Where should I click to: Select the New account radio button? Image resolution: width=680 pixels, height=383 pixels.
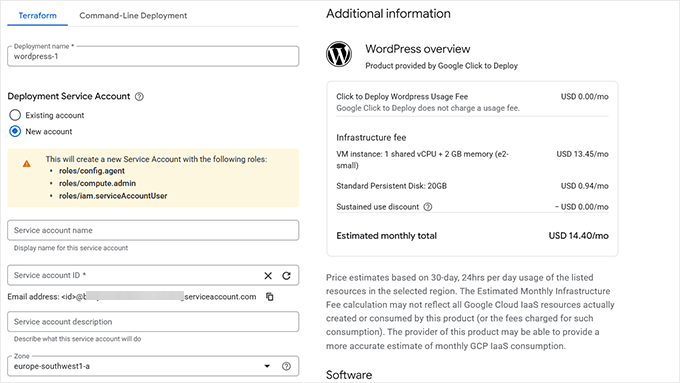(x=15, y=131)
